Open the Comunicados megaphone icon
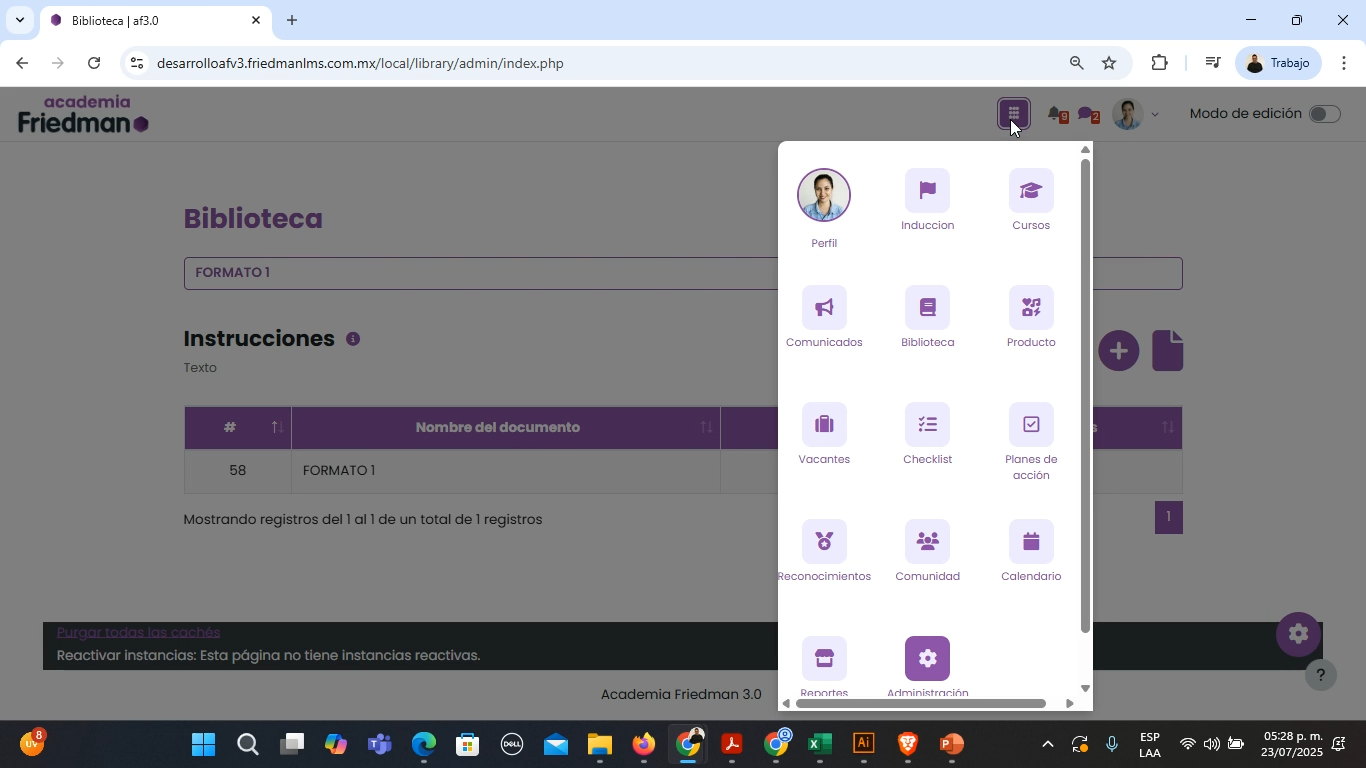Image resolution: width=1366 pixels, height=768 pixels. (824, 307)
